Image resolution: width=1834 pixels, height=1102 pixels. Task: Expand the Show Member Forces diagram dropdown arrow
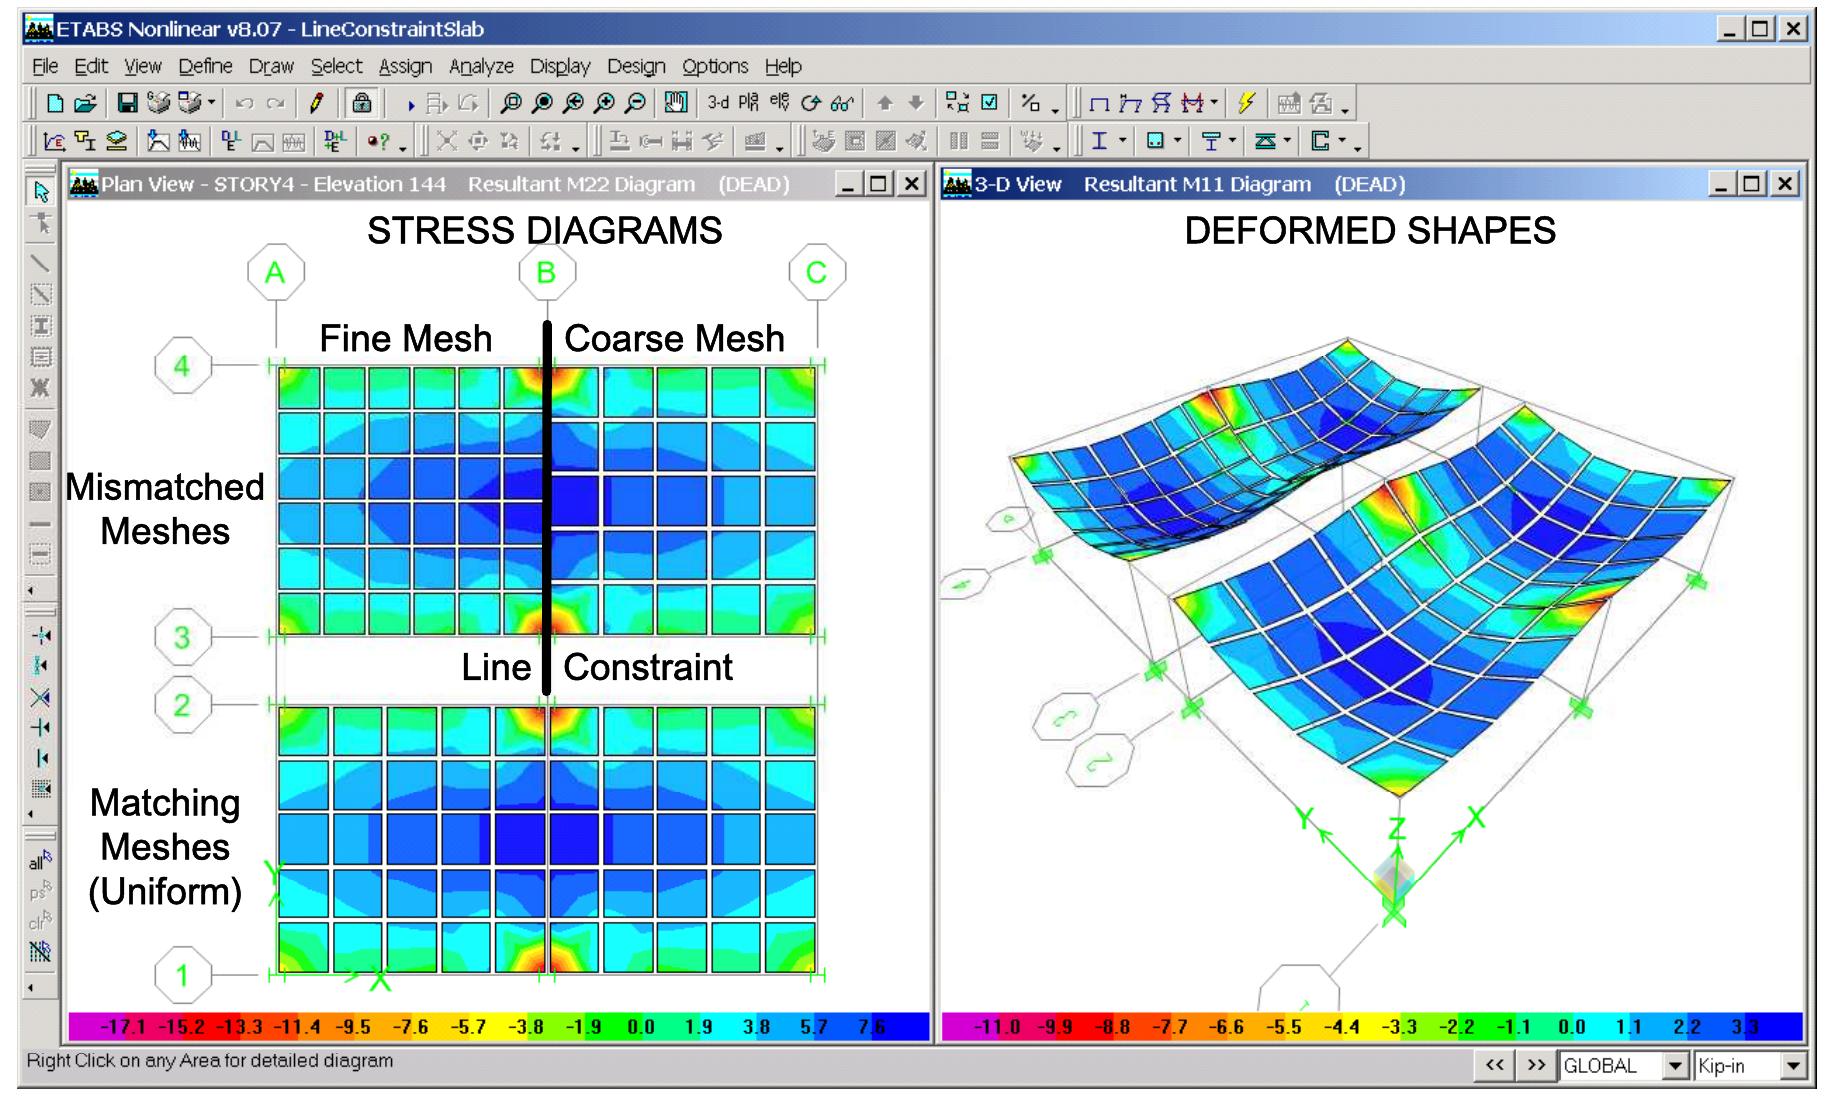pyautogui.click(x=1214, y=103)
